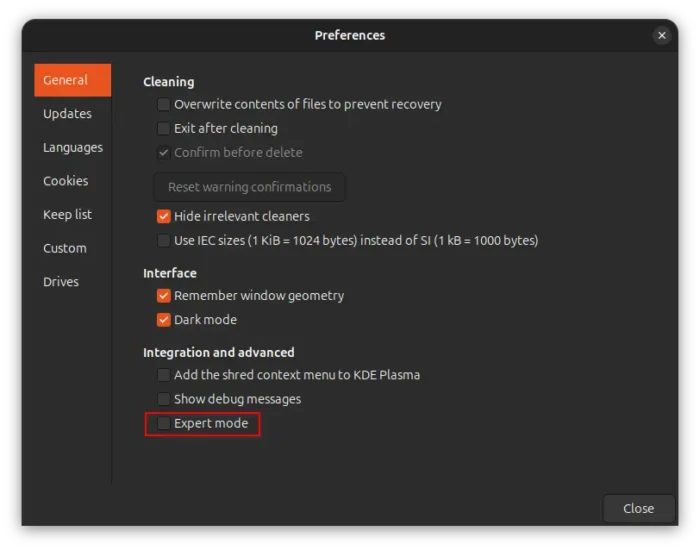The width and height of the screenshot is (700, 550).
Task: Close the Preferences dialog with the X icon
Action: pos(661,35)
